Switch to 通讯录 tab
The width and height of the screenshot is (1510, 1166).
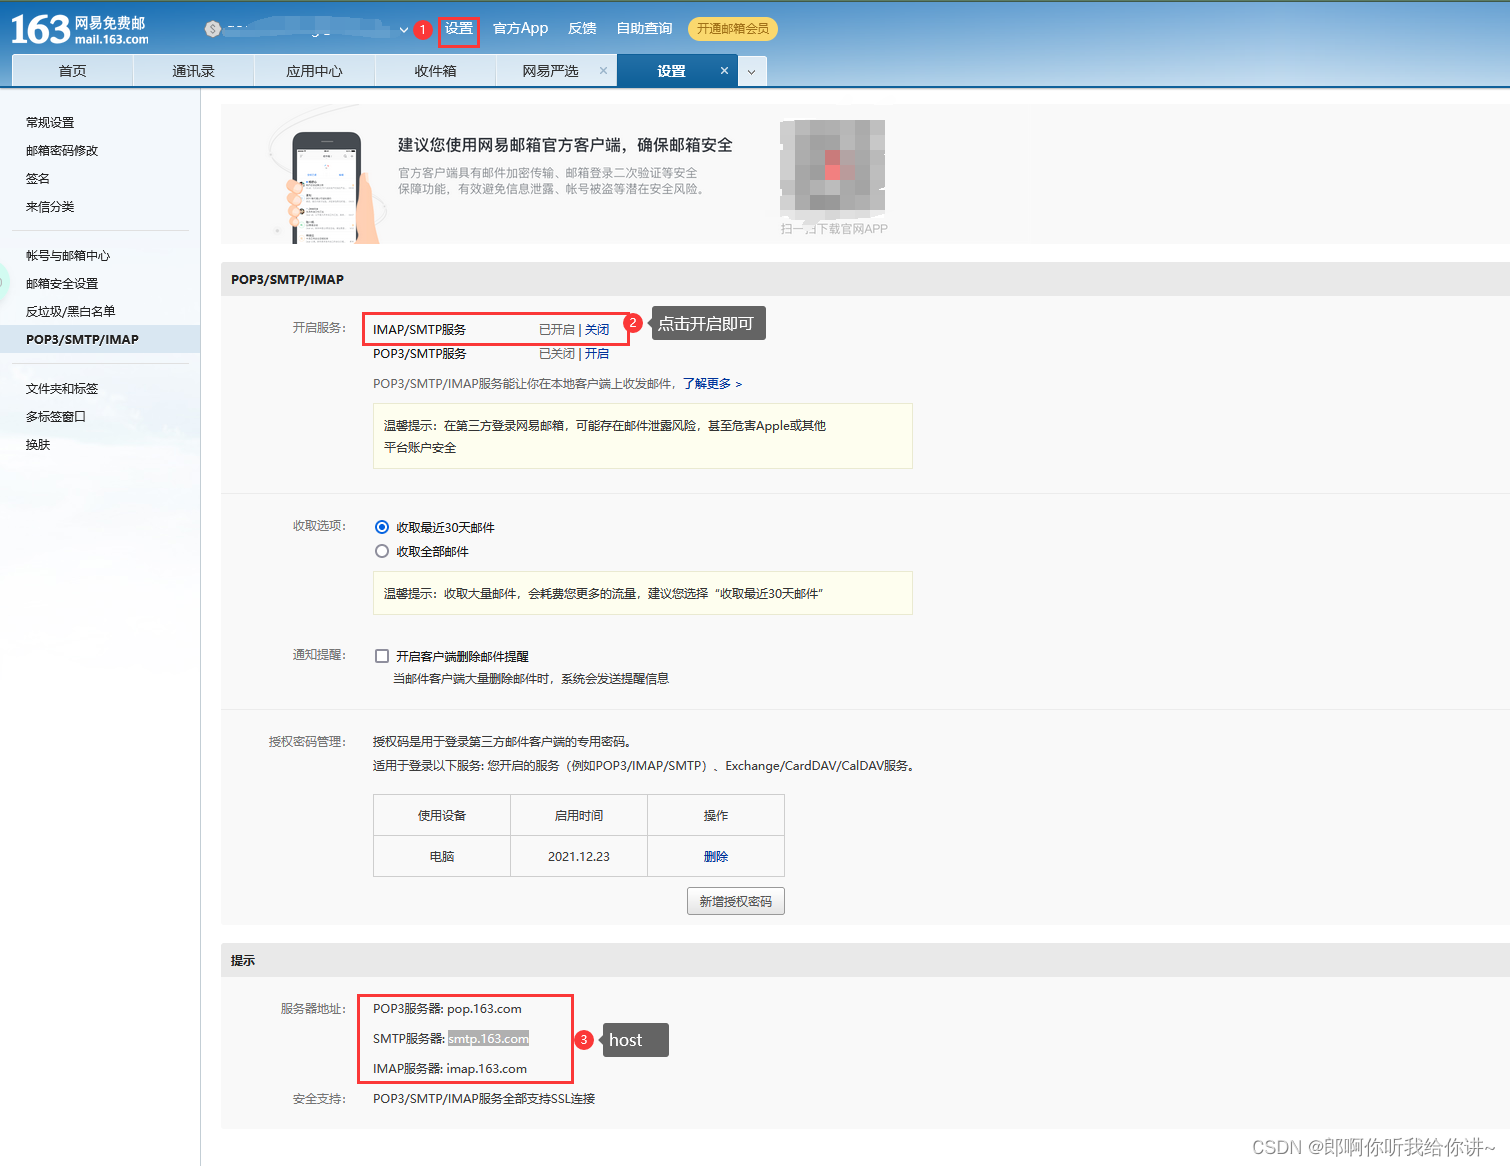[193, 71]
